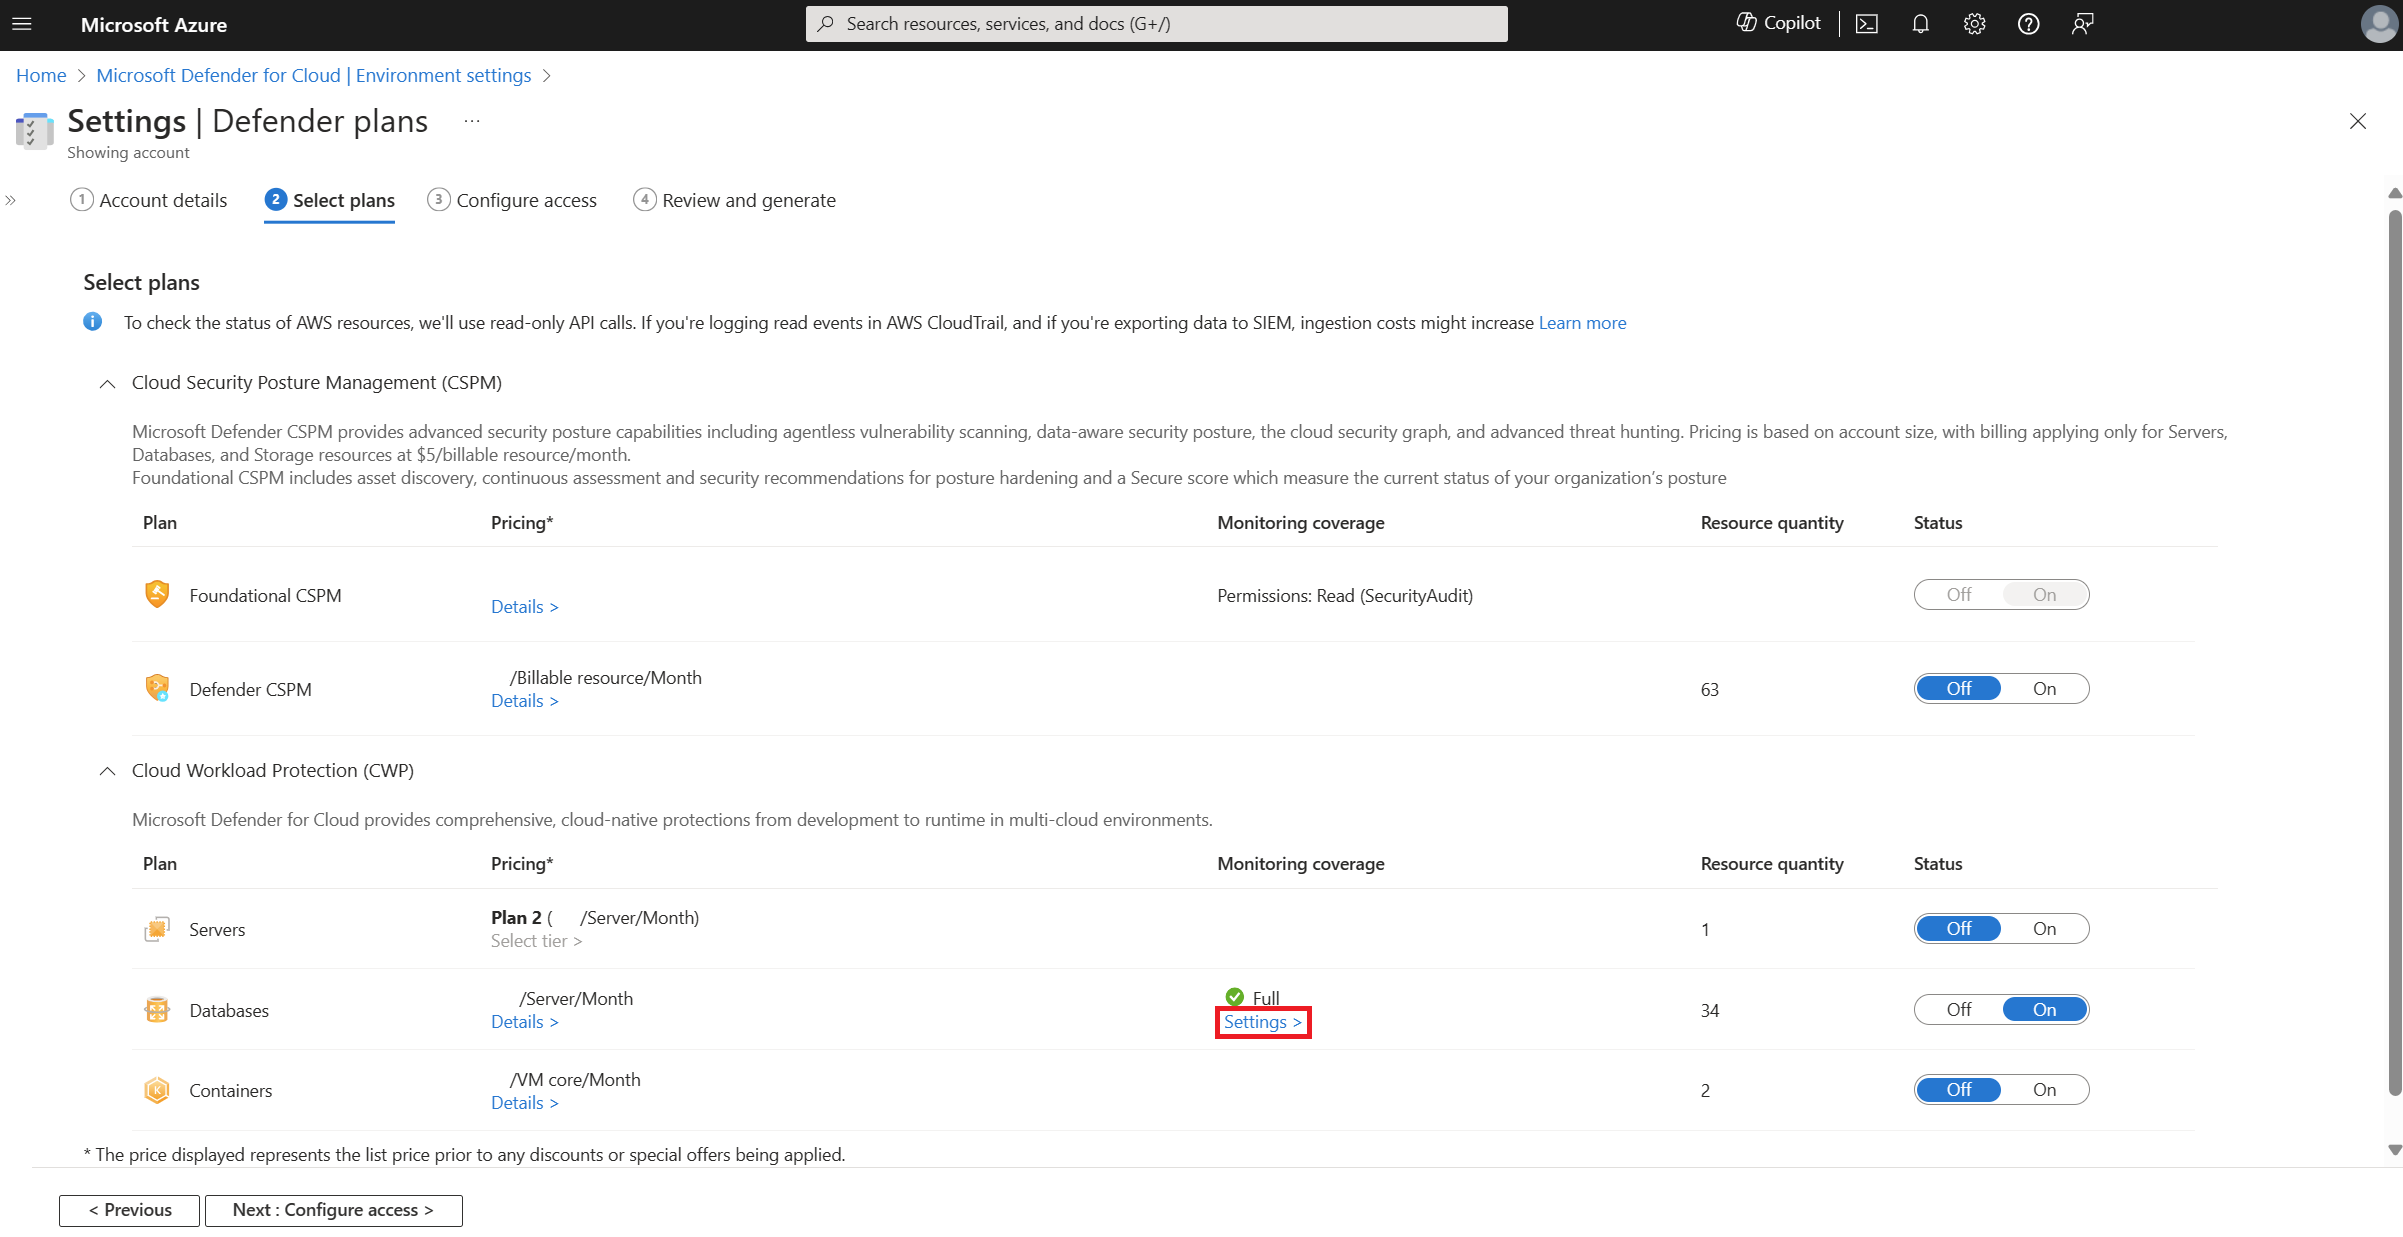Image resolution: width=2403 pixels, height=1237 pixels.
Task: Open the help question mark icon
Action: 2028,24
